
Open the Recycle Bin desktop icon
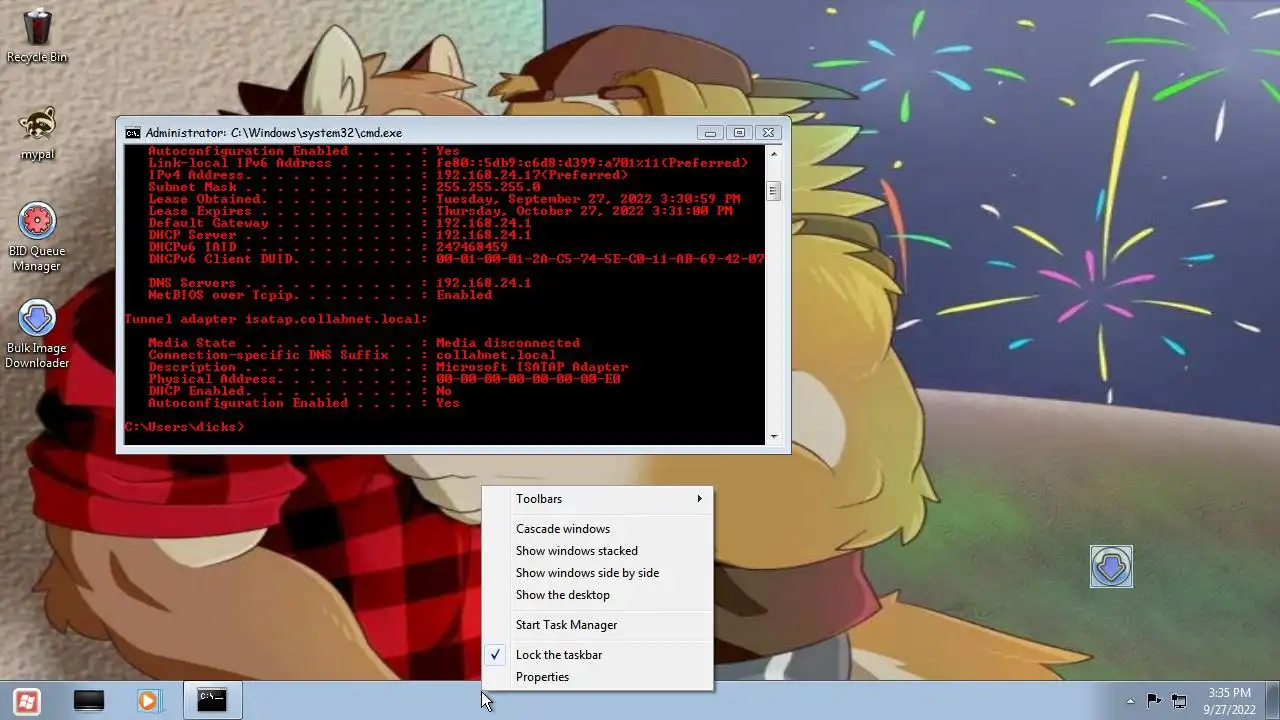(x=37, y=36)
